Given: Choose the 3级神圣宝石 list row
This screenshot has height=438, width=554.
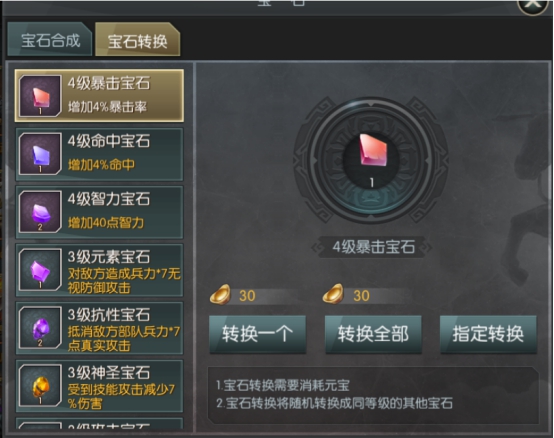Looking at the screenshot, I should coord(99,386).
